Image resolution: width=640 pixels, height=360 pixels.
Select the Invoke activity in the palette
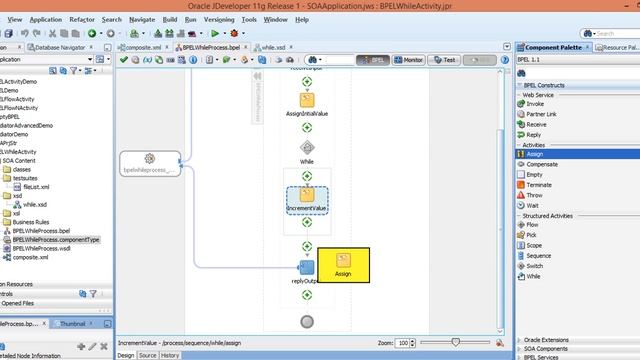pos(531,104)
